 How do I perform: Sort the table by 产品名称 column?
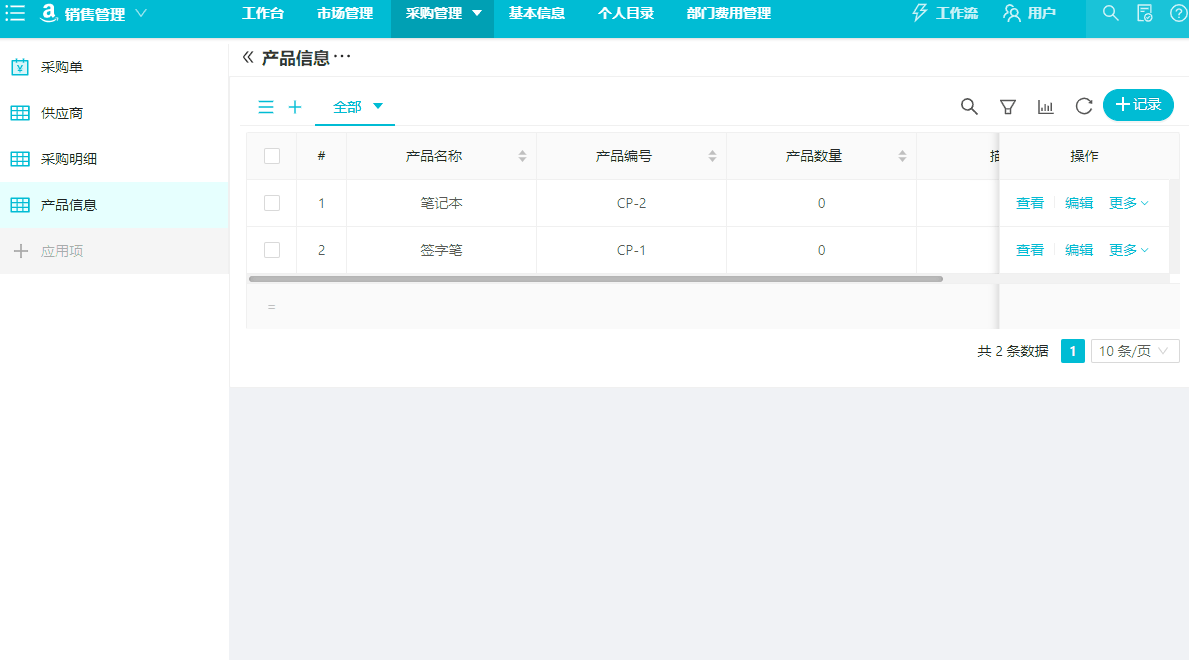pos(522,155)
